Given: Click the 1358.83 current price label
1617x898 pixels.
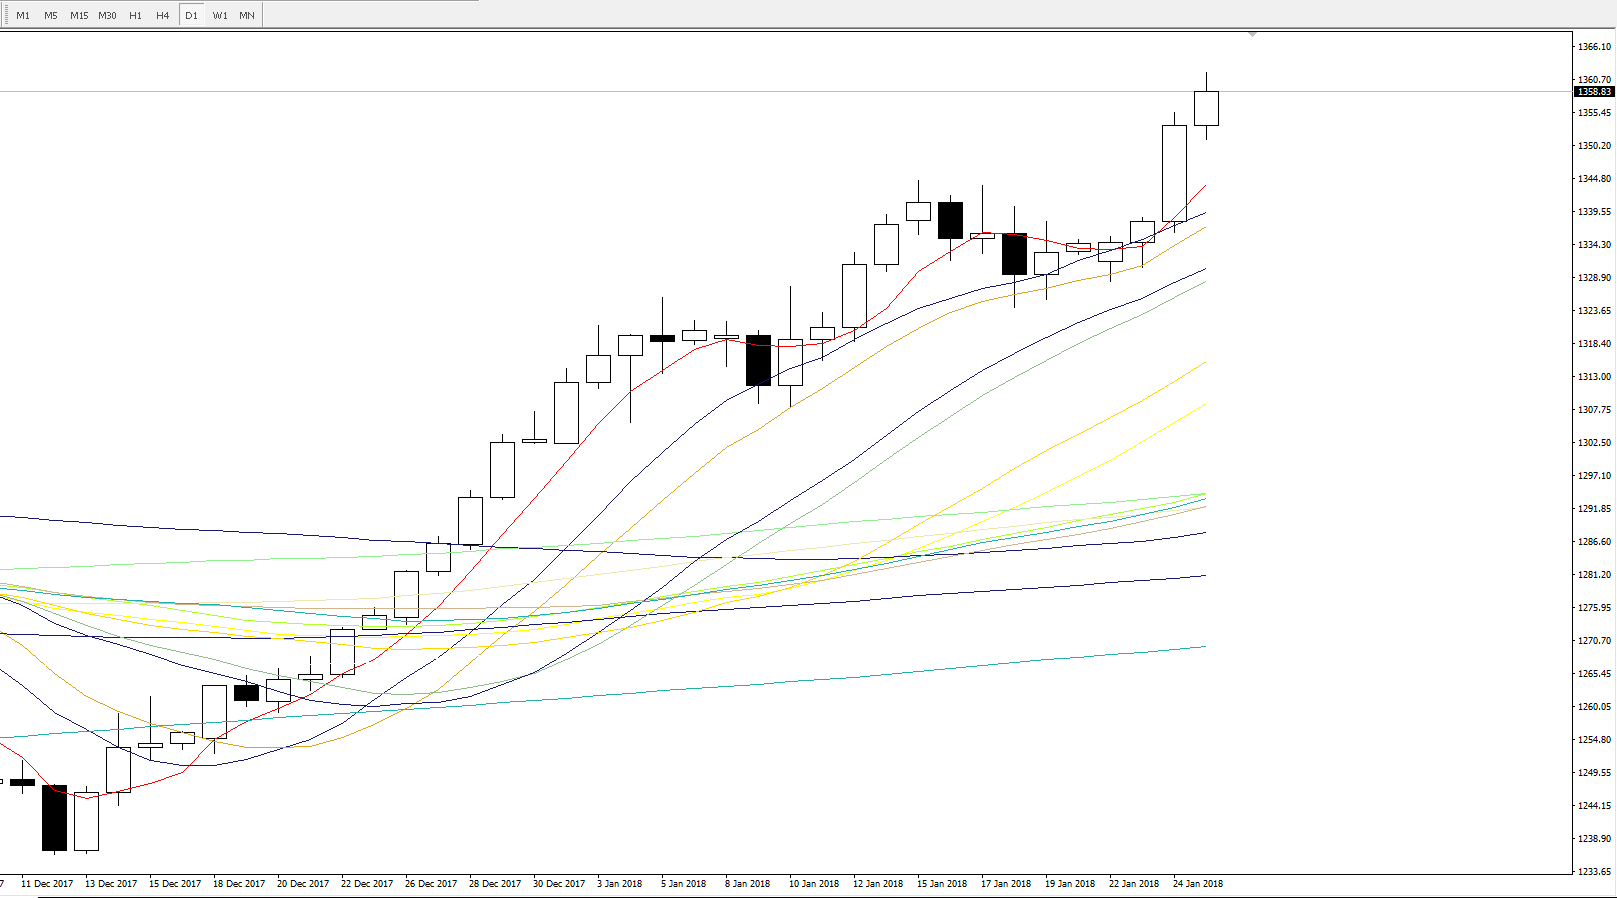Looking at the screenshot, I should [1594, 92].
